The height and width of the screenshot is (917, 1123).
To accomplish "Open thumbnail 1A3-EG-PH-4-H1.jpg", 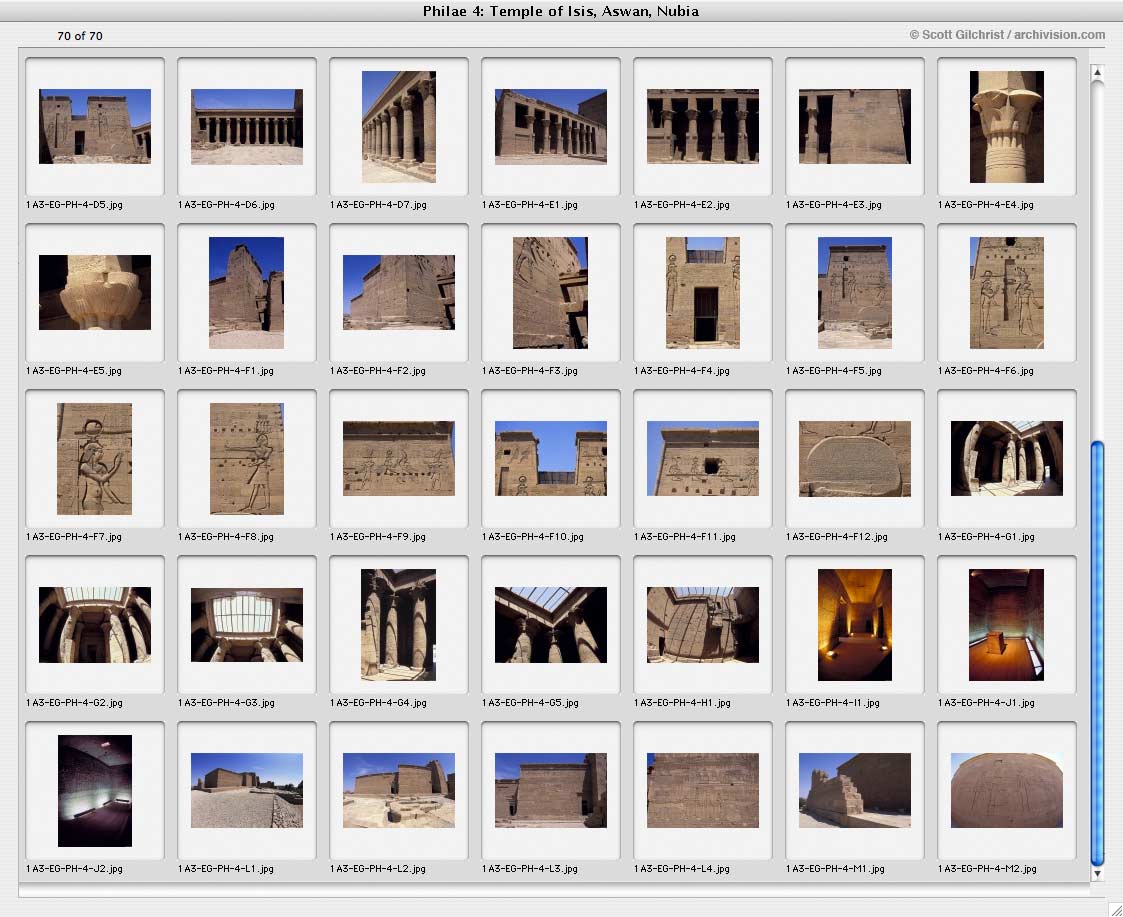I will (703, 625).
